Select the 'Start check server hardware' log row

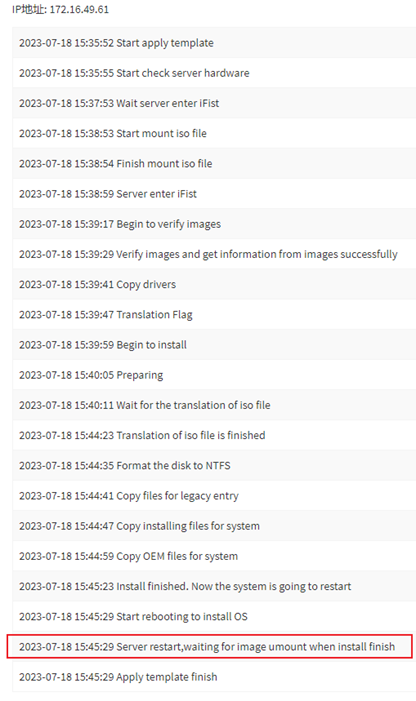[214, 73]
